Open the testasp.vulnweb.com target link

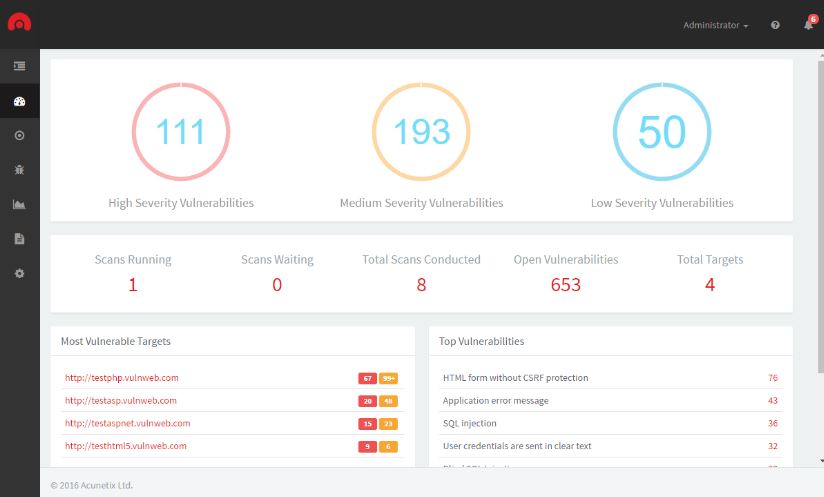121,400
